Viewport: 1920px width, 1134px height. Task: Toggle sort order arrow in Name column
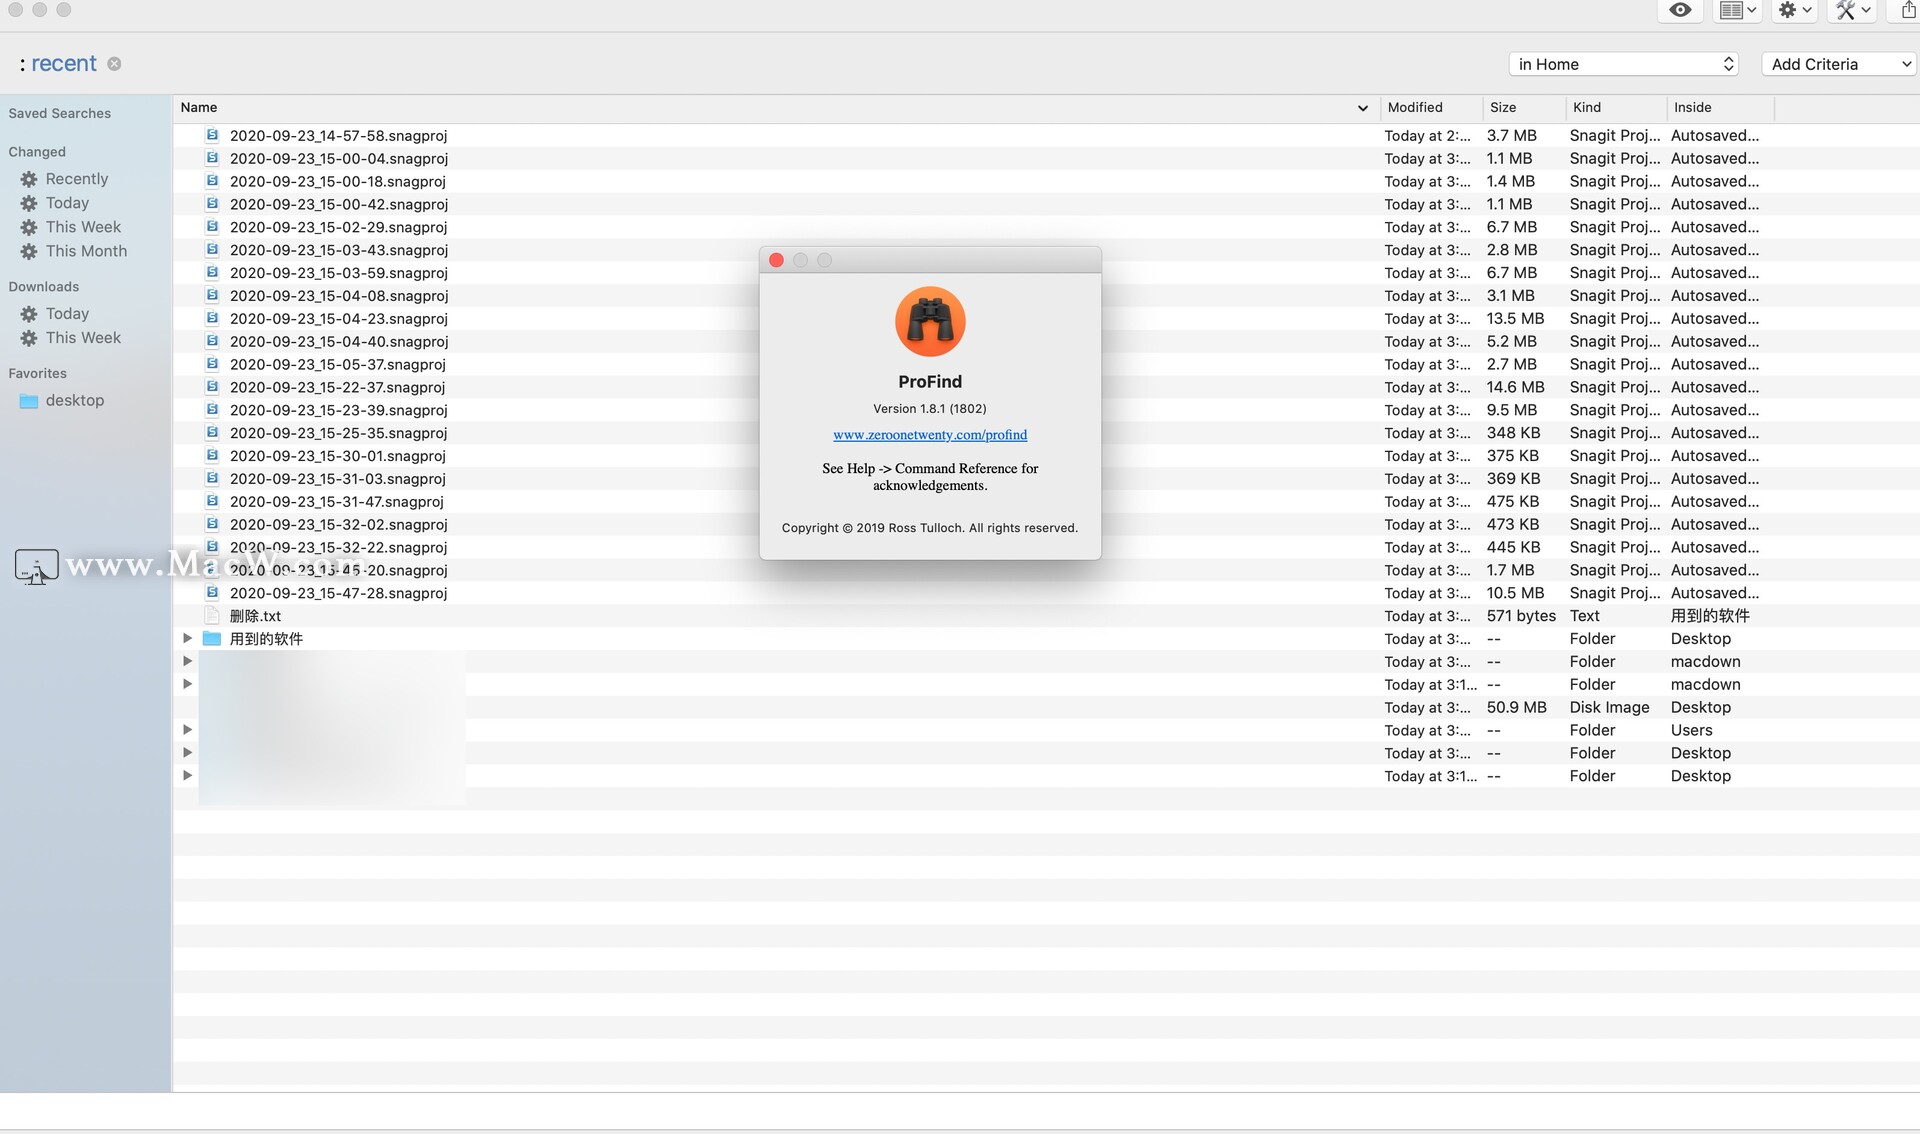click(1362, 108)
